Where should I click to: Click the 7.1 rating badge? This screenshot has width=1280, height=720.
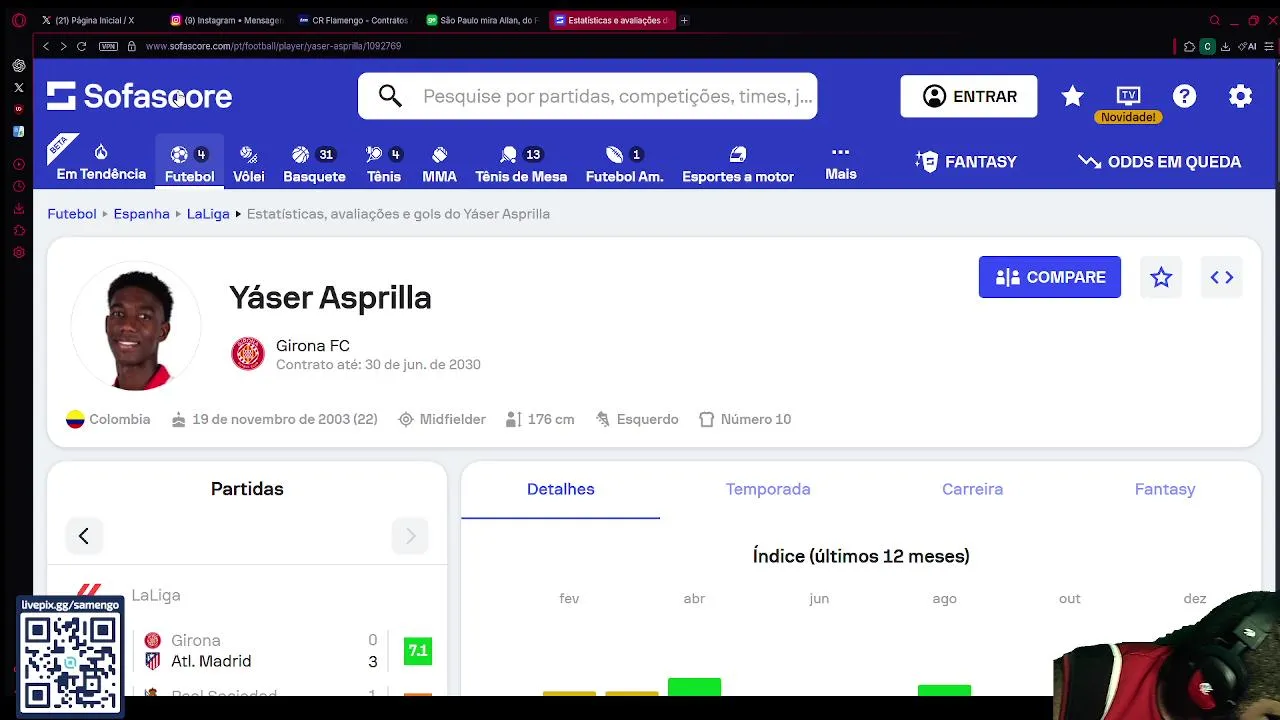tap(418, 651)
